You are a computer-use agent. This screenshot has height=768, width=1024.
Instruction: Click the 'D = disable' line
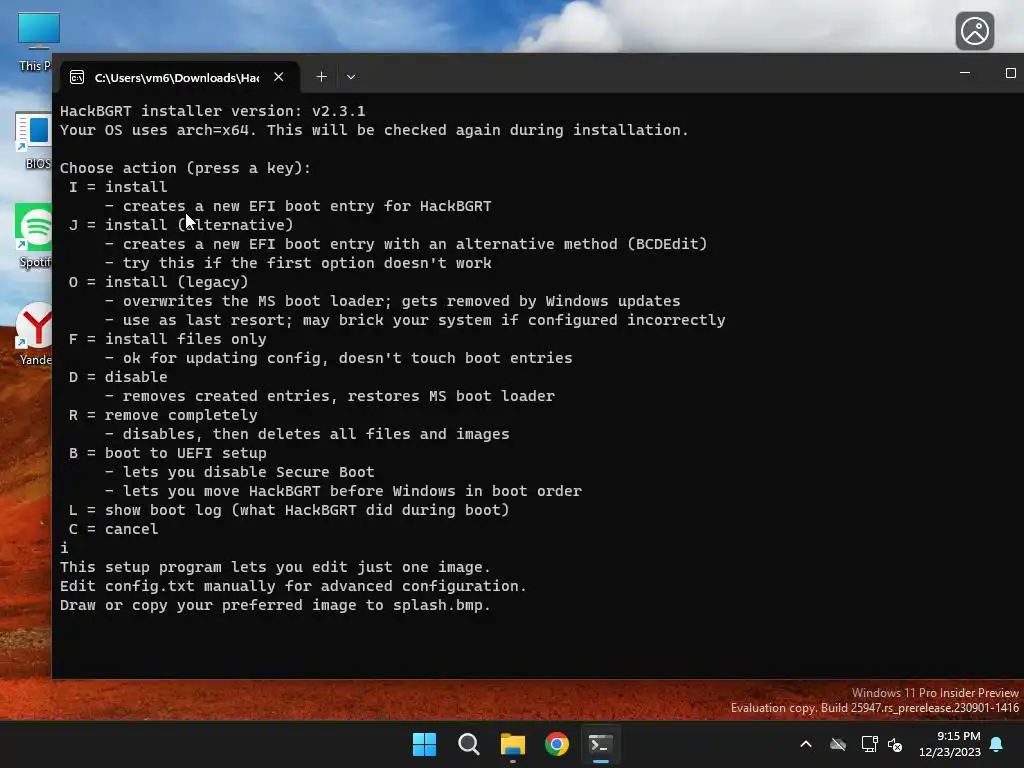[x=118, y=377]
